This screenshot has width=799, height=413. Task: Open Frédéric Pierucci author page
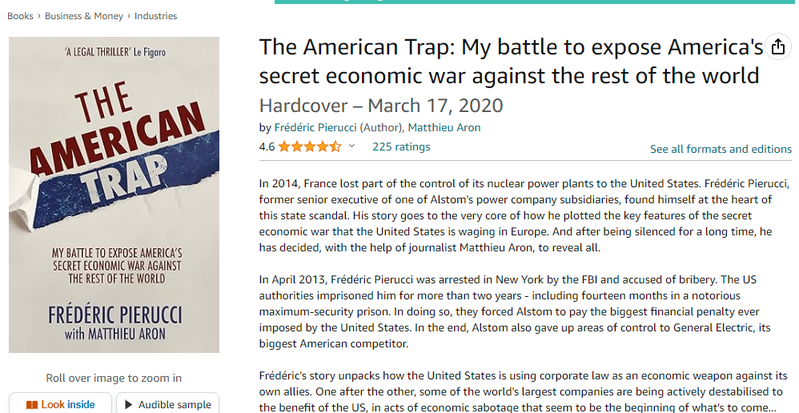point(315,127)
